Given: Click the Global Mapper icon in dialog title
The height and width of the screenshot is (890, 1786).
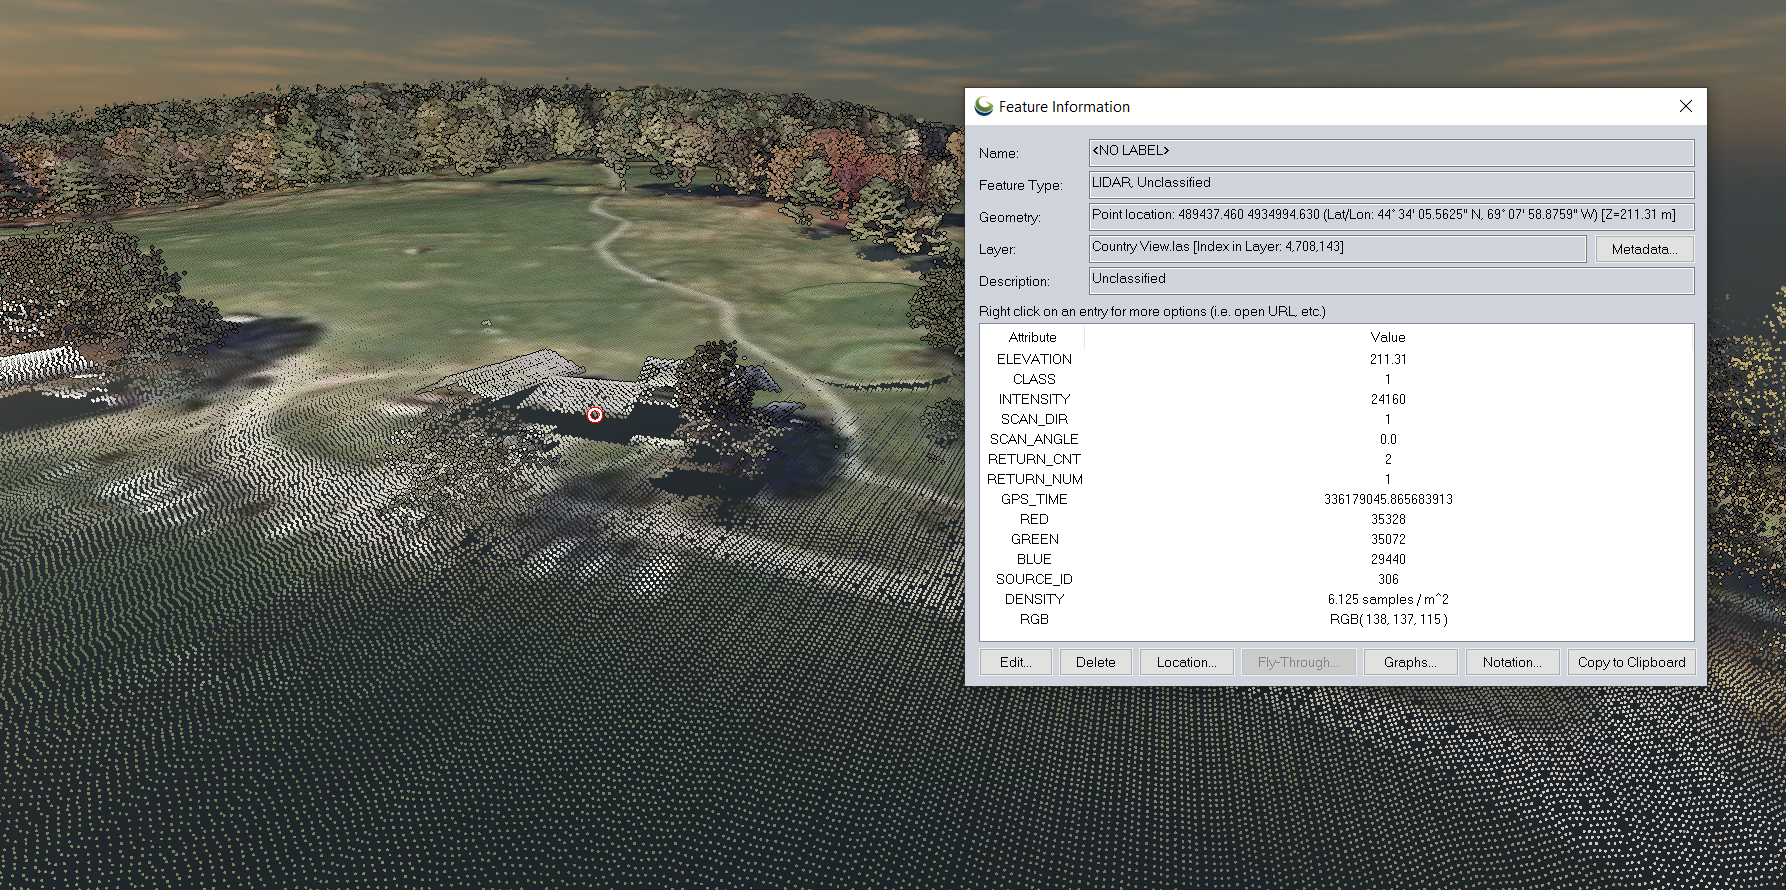Looking at the screenshot, I should coord(984,106).
